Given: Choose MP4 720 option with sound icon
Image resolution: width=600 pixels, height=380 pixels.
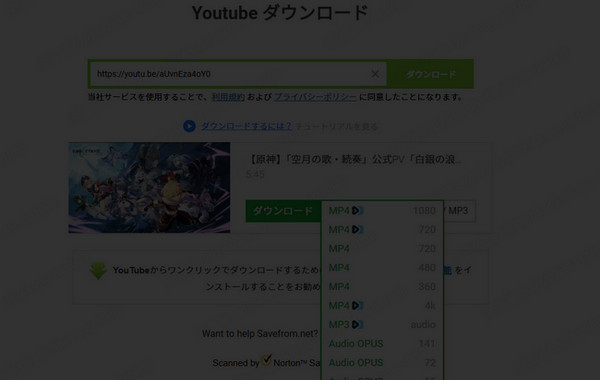Looking at the screenshot, I should tap(382, 230).
